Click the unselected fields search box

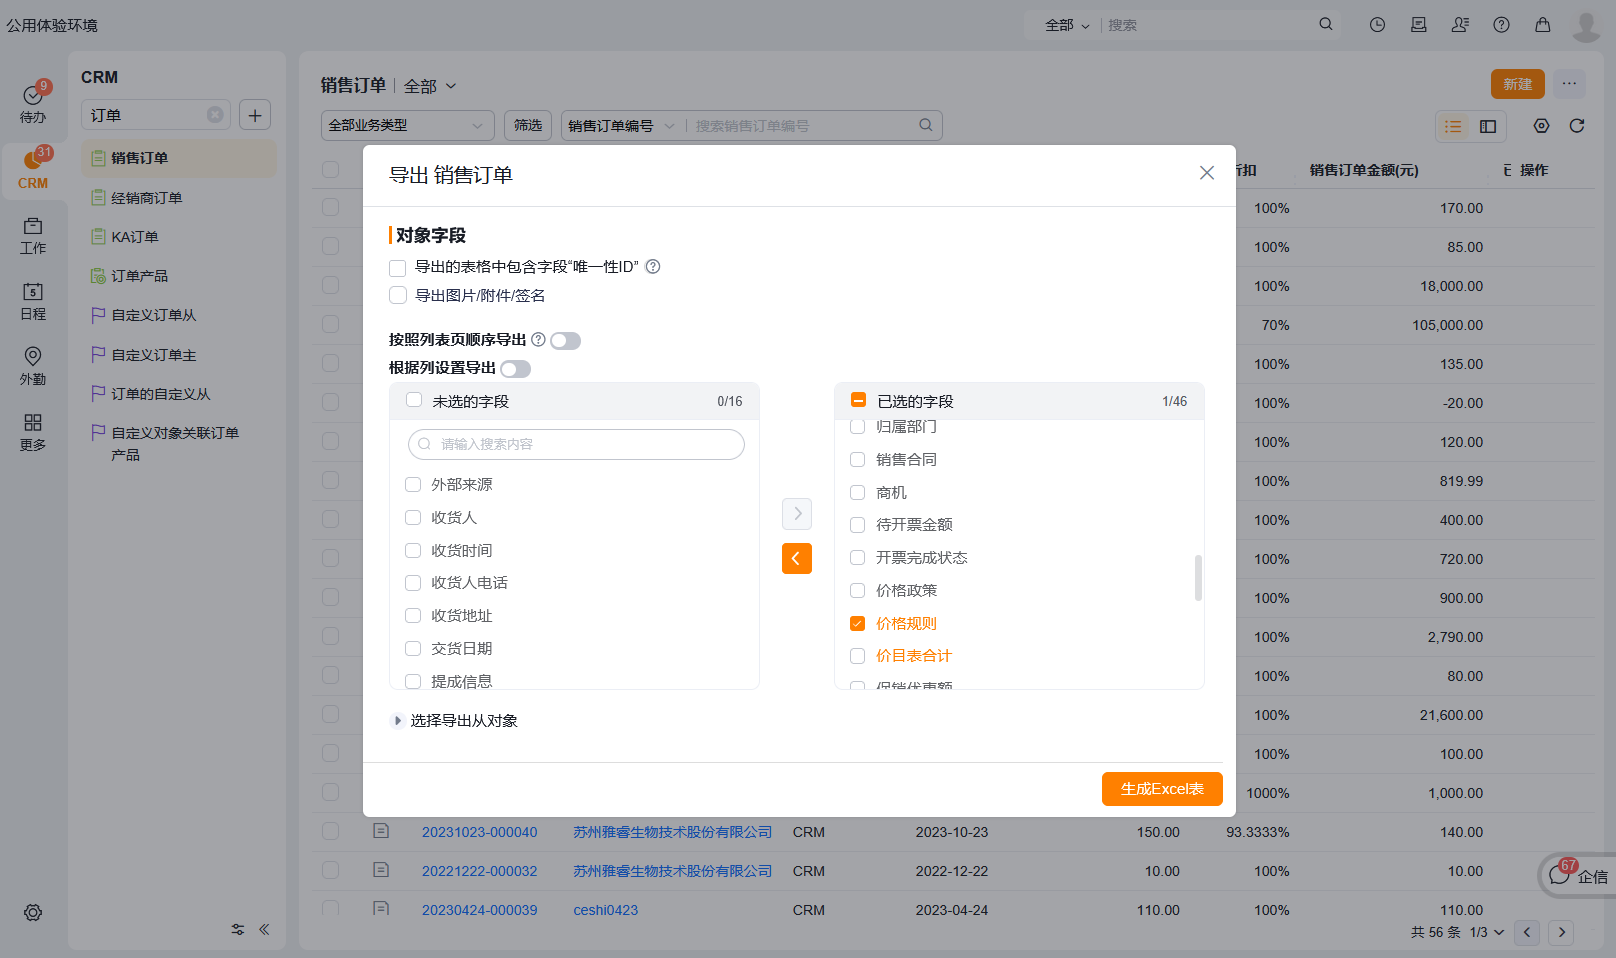tap(576, 444)
